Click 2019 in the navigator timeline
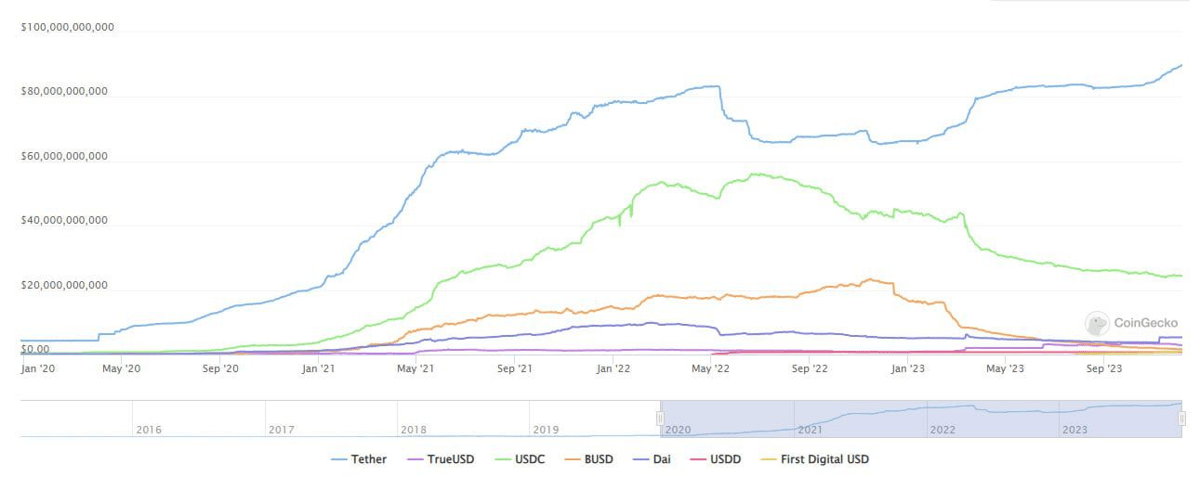The width and height of the screenshot is (1200, 477). (545, 429)
